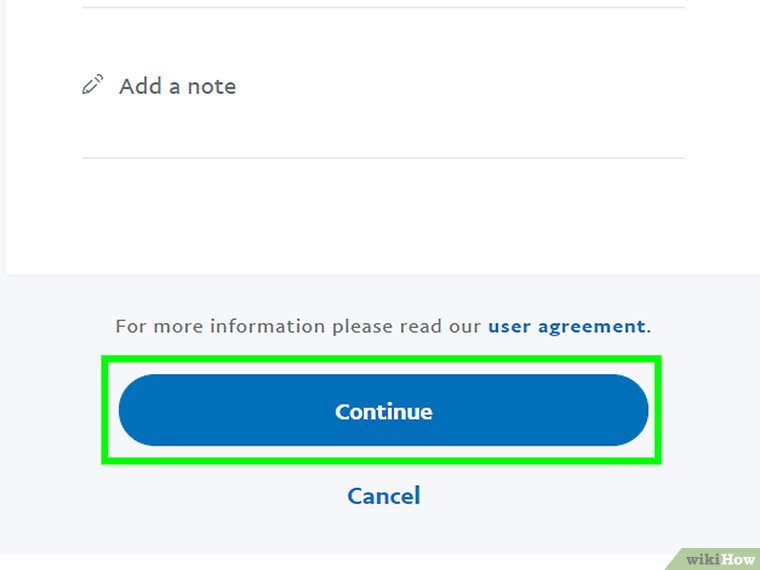Tap the wikiHow badge in the corner
Viewport: 760px width, 570px height.
[x=718, y=556]
